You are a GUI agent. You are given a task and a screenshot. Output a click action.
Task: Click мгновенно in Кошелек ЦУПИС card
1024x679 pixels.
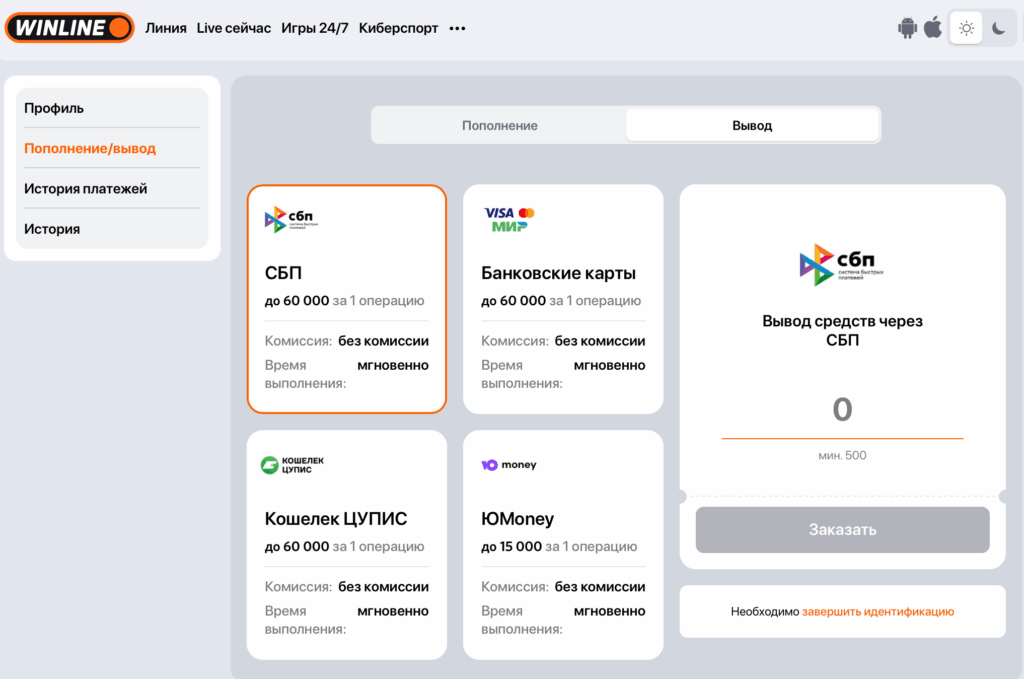tap(393, 611)
